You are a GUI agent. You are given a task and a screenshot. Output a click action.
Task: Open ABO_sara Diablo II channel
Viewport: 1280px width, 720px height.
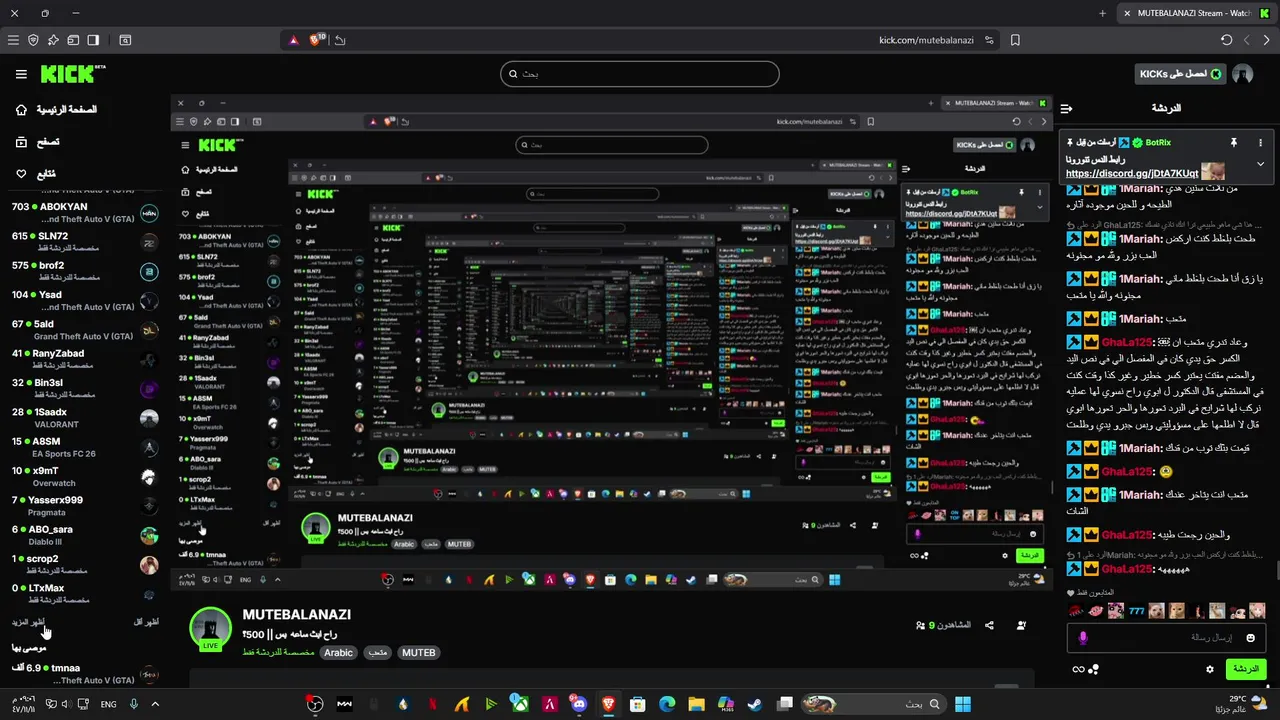coord(85,535)
